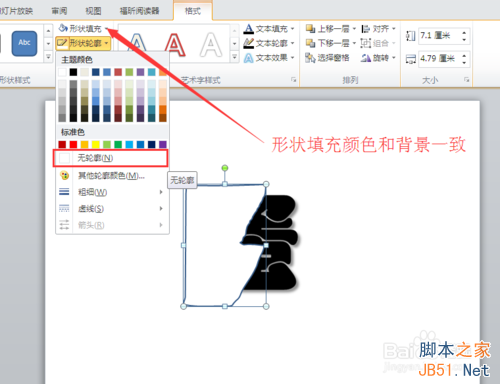
Task: Choose No Outline menu option
Action: (x=111, y=158)
